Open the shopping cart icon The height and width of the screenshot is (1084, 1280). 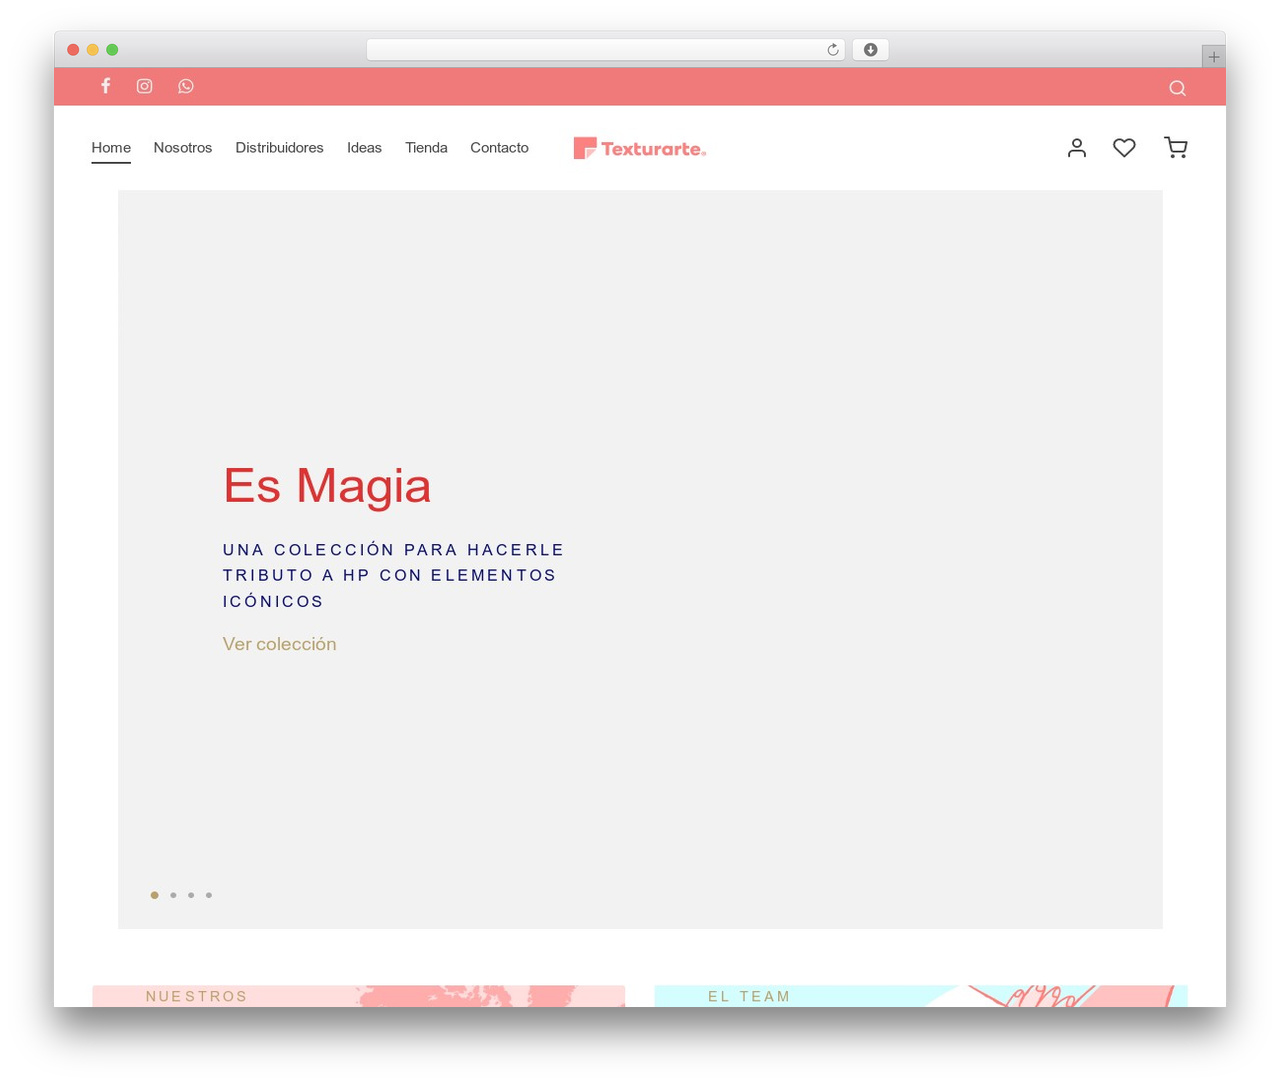[x=1176, y=148]
